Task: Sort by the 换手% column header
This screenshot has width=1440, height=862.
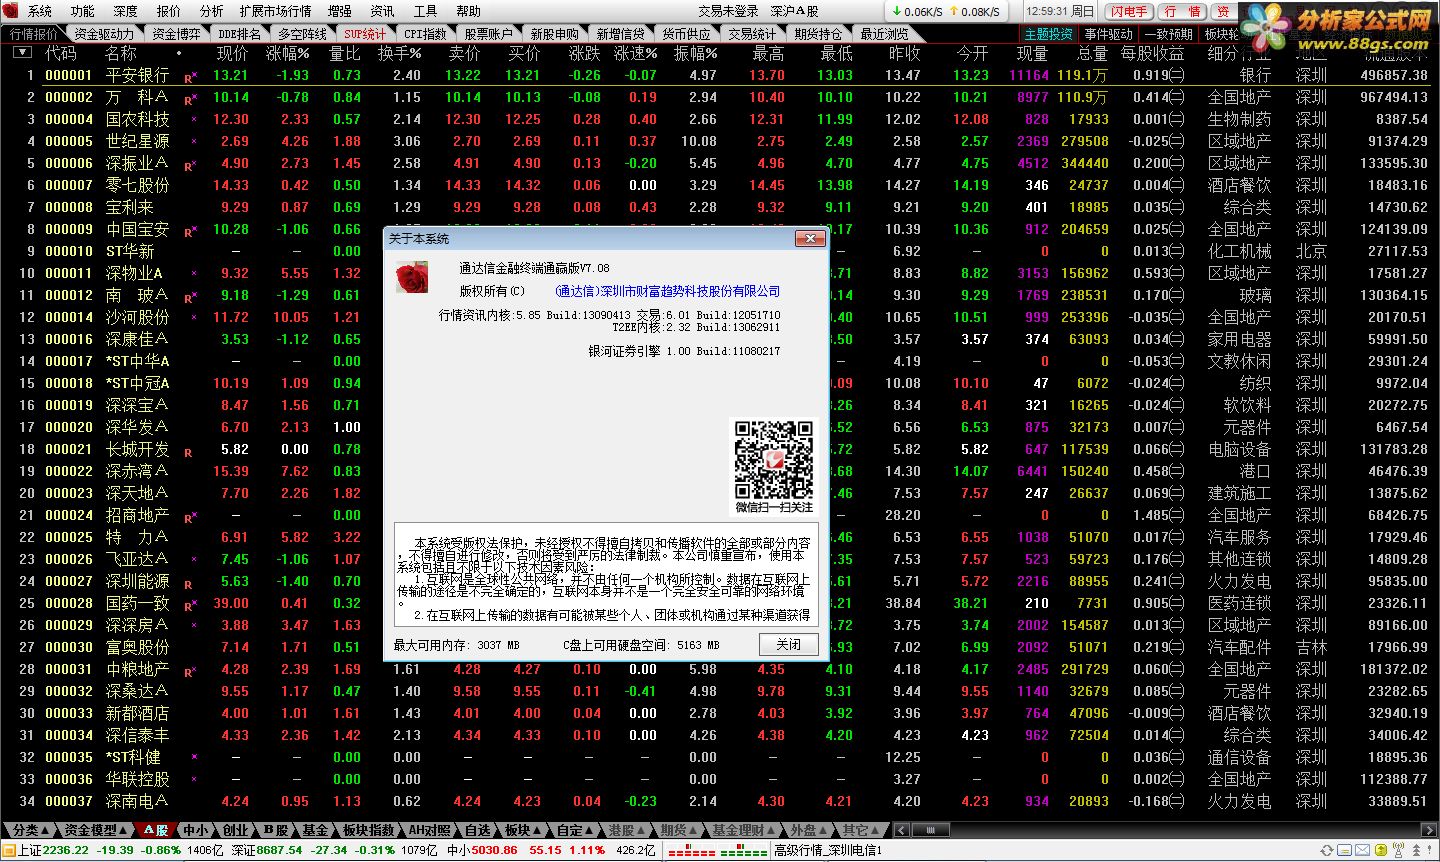Action: (x=399, y=53)
